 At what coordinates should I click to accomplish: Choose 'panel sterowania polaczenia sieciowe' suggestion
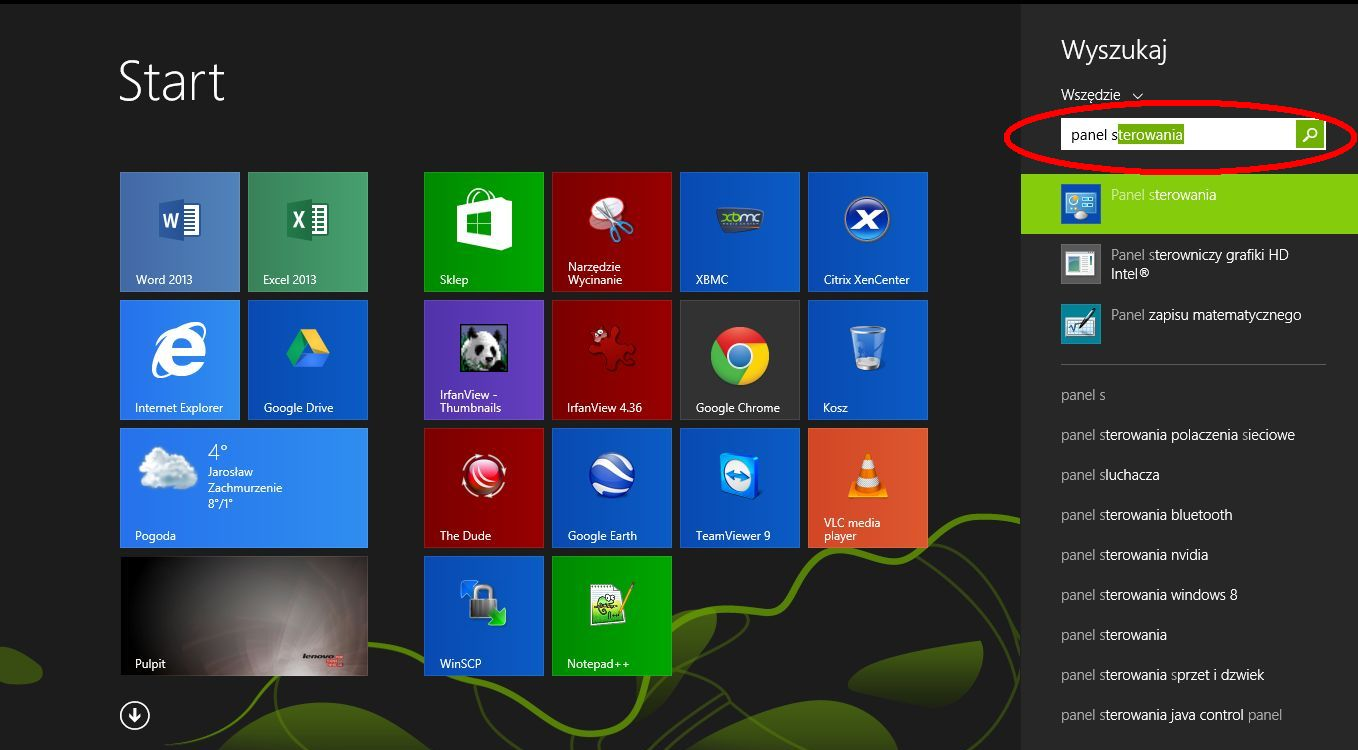tap(1178, 435)
